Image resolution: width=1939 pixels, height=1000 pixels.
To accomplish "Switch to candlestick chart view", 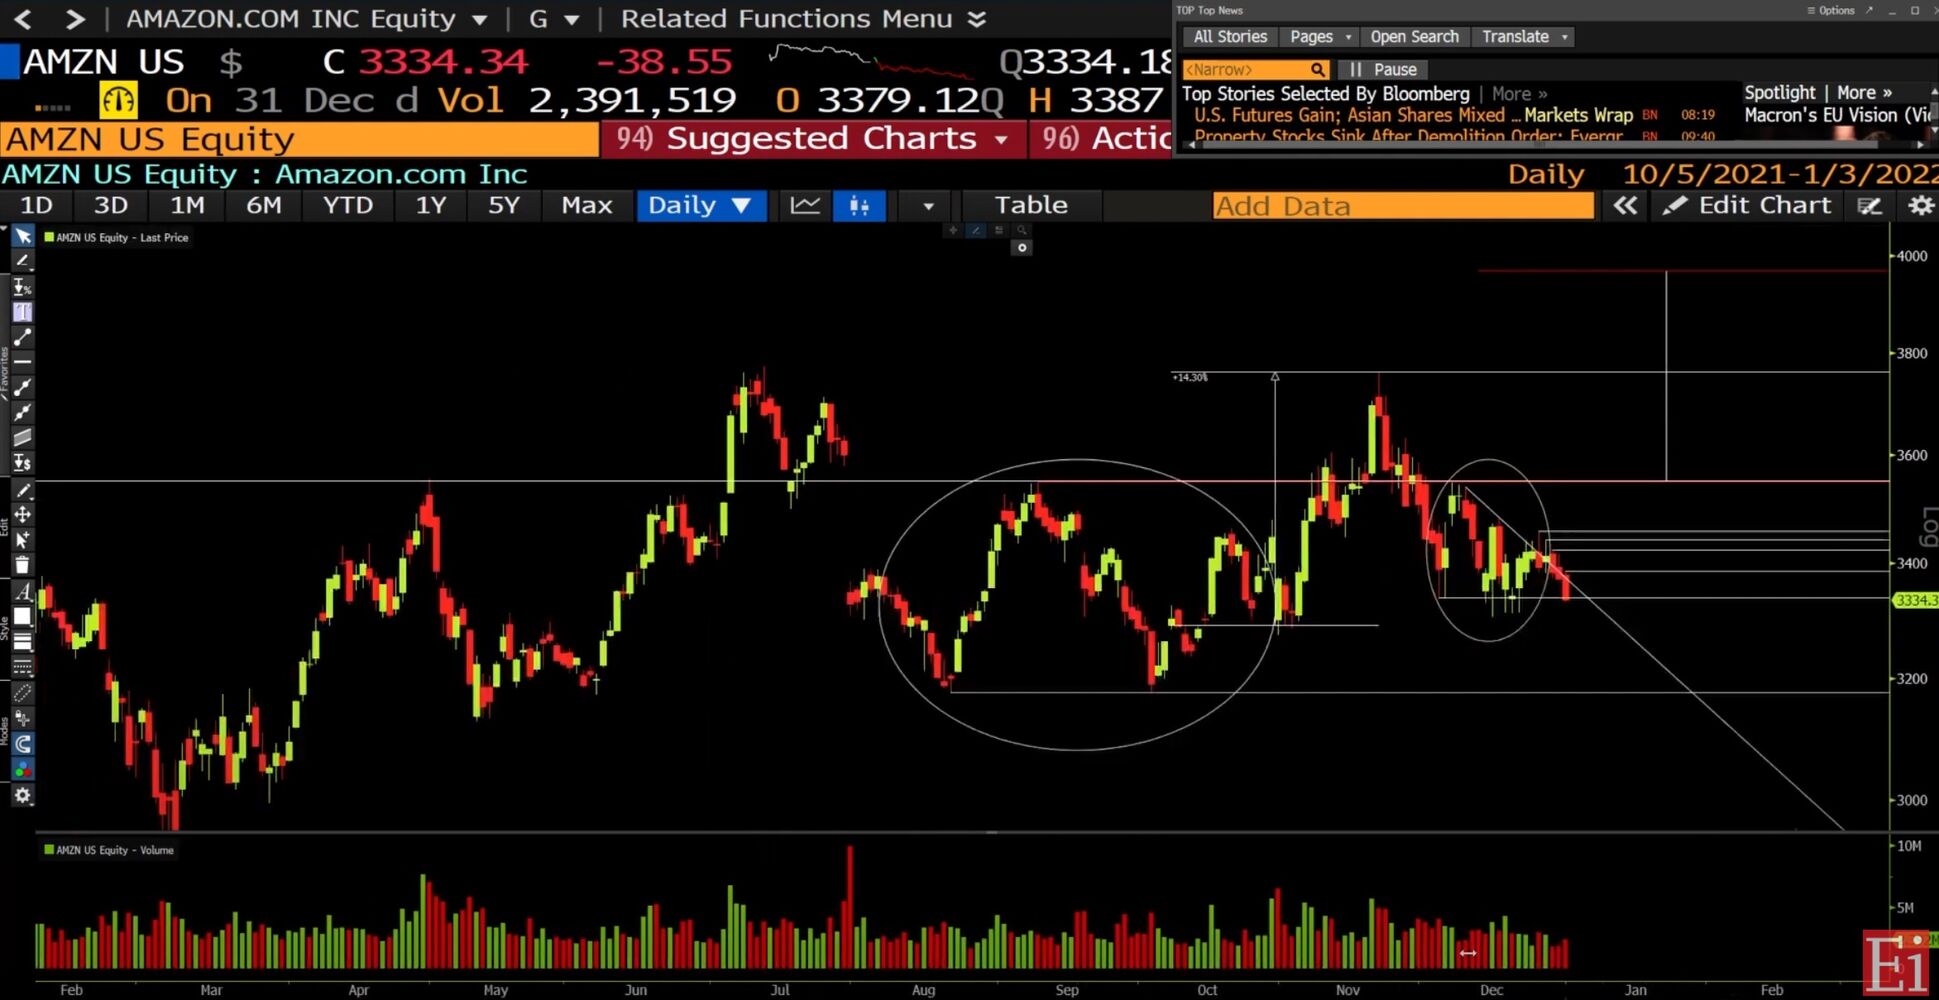I will click(x=859, y=205).
